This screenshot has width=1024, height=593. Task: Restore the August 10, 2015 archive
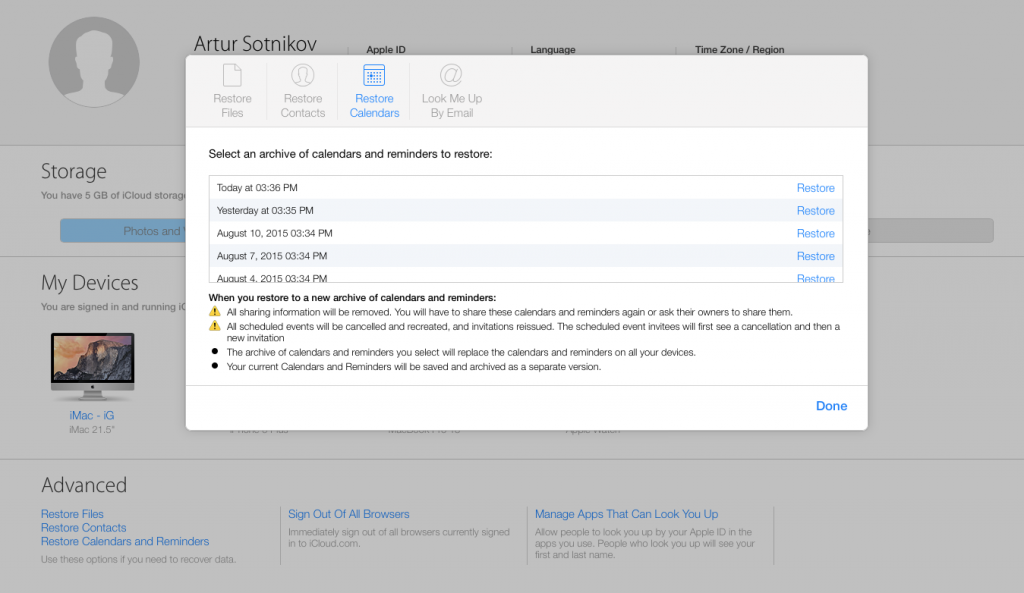coord(815,234)
